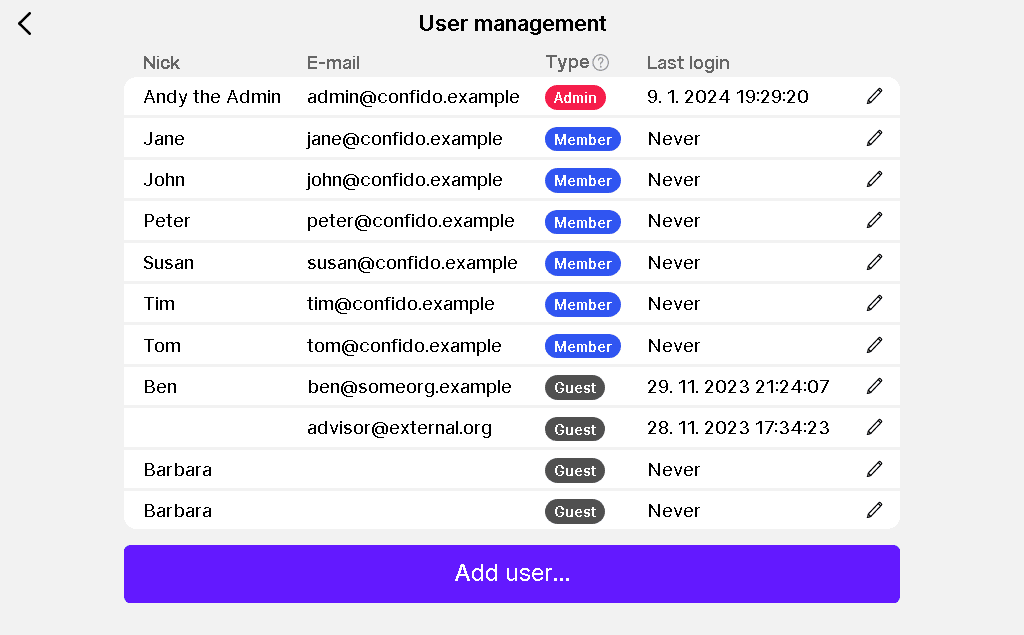Click the pencil icon for Jane
This screenshot has height=635, width=1024.
pos(874,138)
